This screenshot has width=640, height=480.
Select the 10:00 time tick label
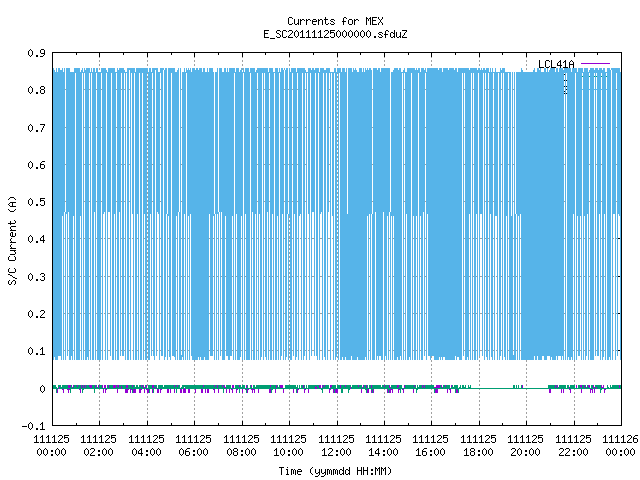pos(289,452)
